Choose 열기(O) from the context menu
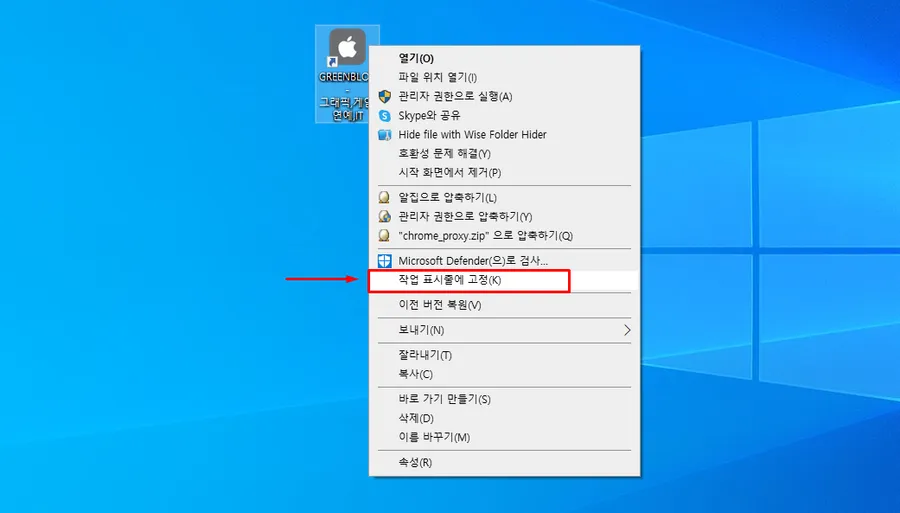 pos(504,59)
